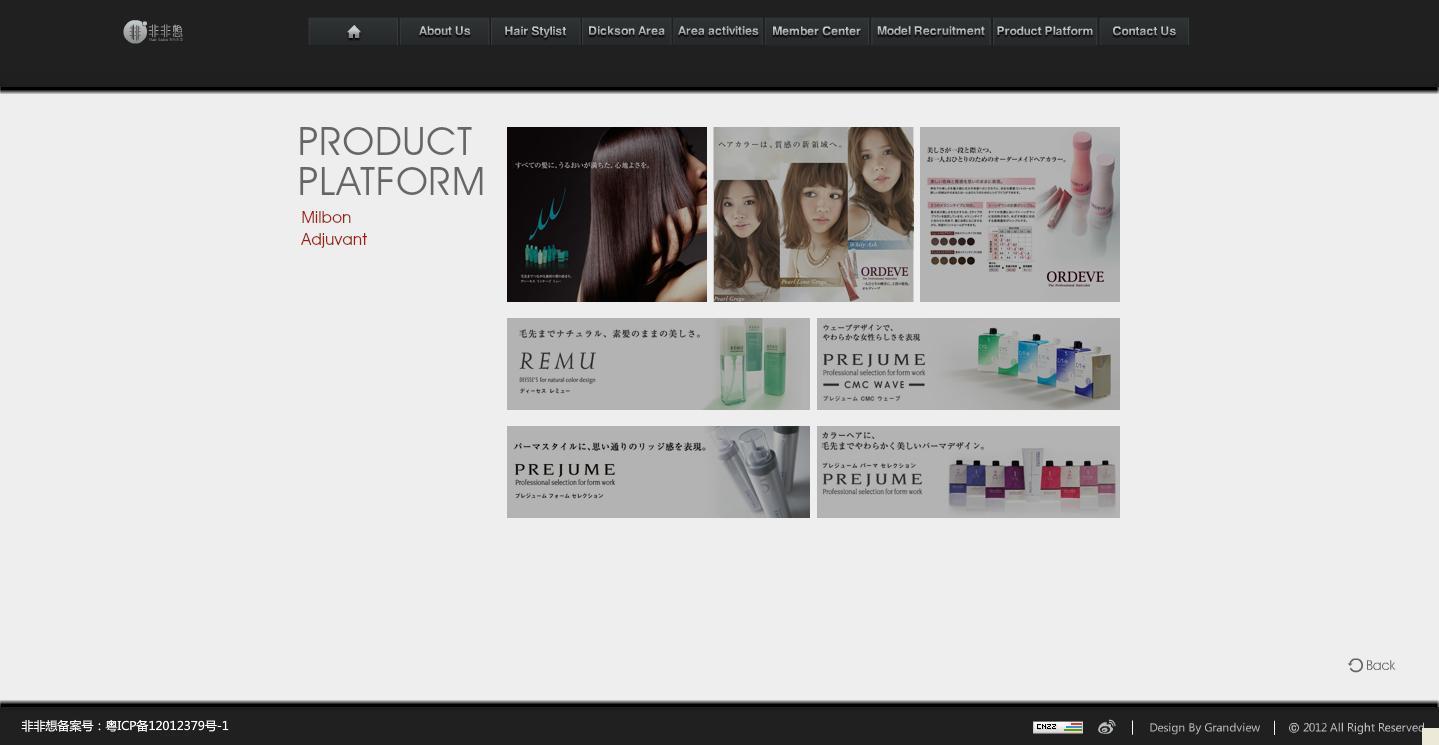Select the Milbon product category

click(x=326, y=217)
